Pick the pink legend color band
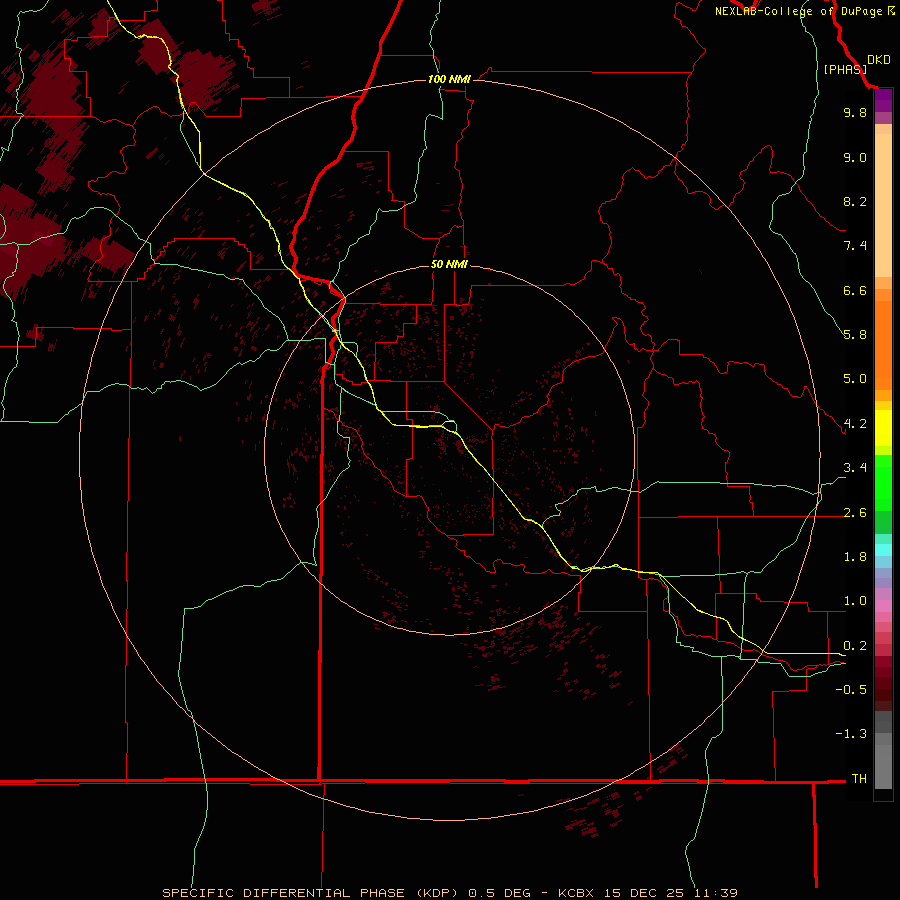The image size is (900, 900). (883, 606)
